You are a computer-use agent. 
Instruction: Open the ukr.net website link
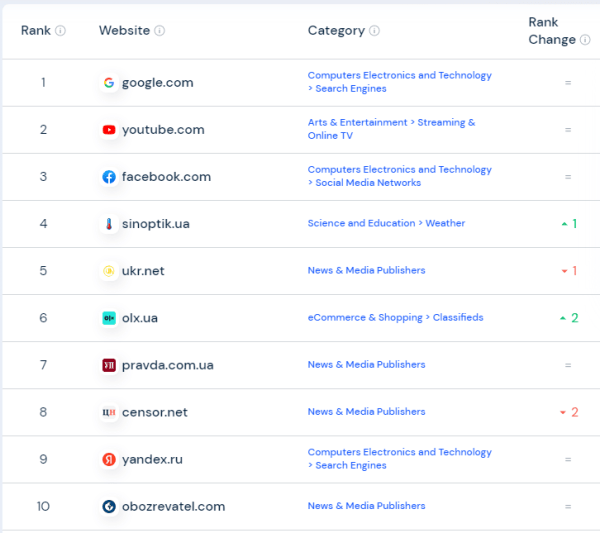pyautogui.click(x=143, y=271)
